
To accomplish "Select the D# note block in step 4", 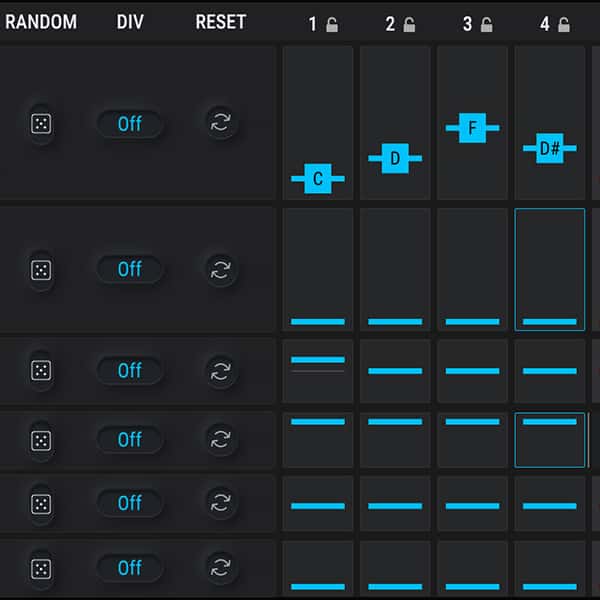I will pyautogui.click(x=549, y=149).
